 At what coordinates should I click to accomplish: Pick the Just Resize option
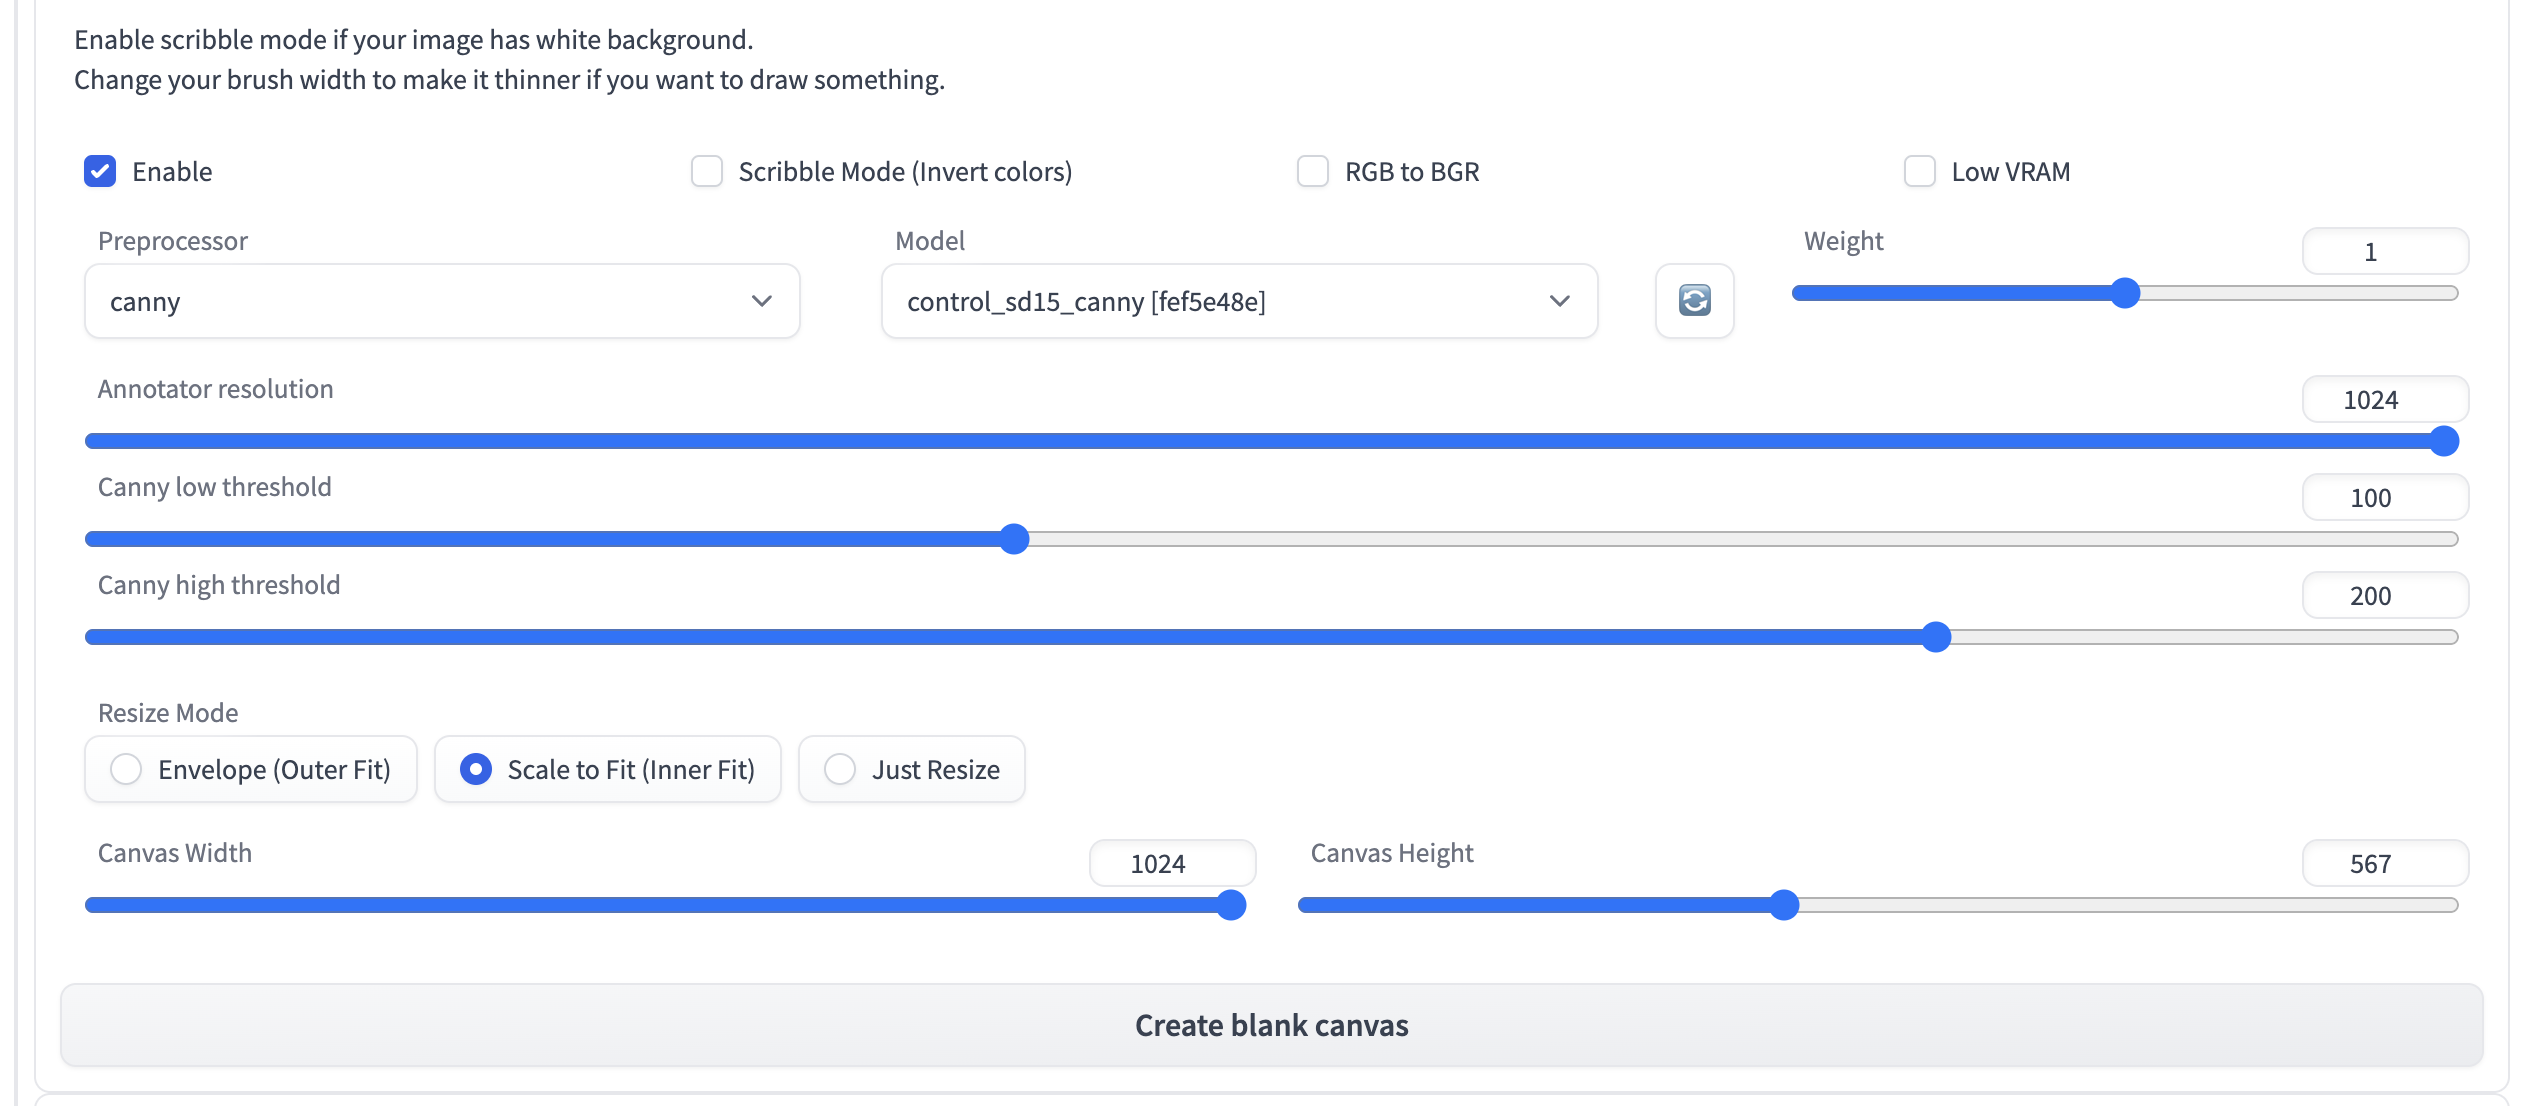click(x=840, y=769)
